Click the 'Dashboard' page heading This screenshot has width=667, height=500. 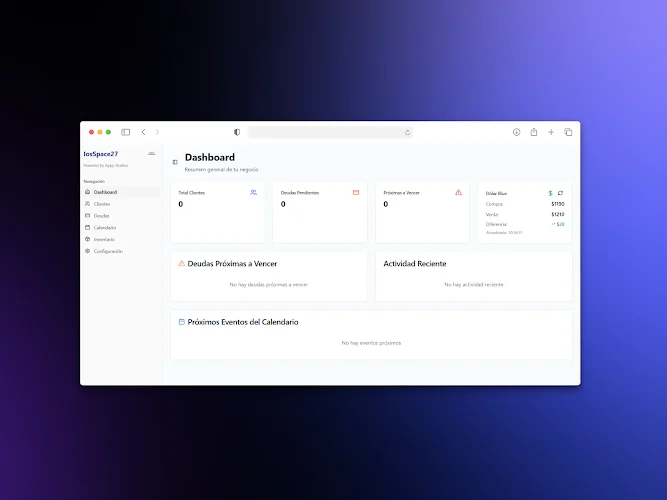[210, 157]
